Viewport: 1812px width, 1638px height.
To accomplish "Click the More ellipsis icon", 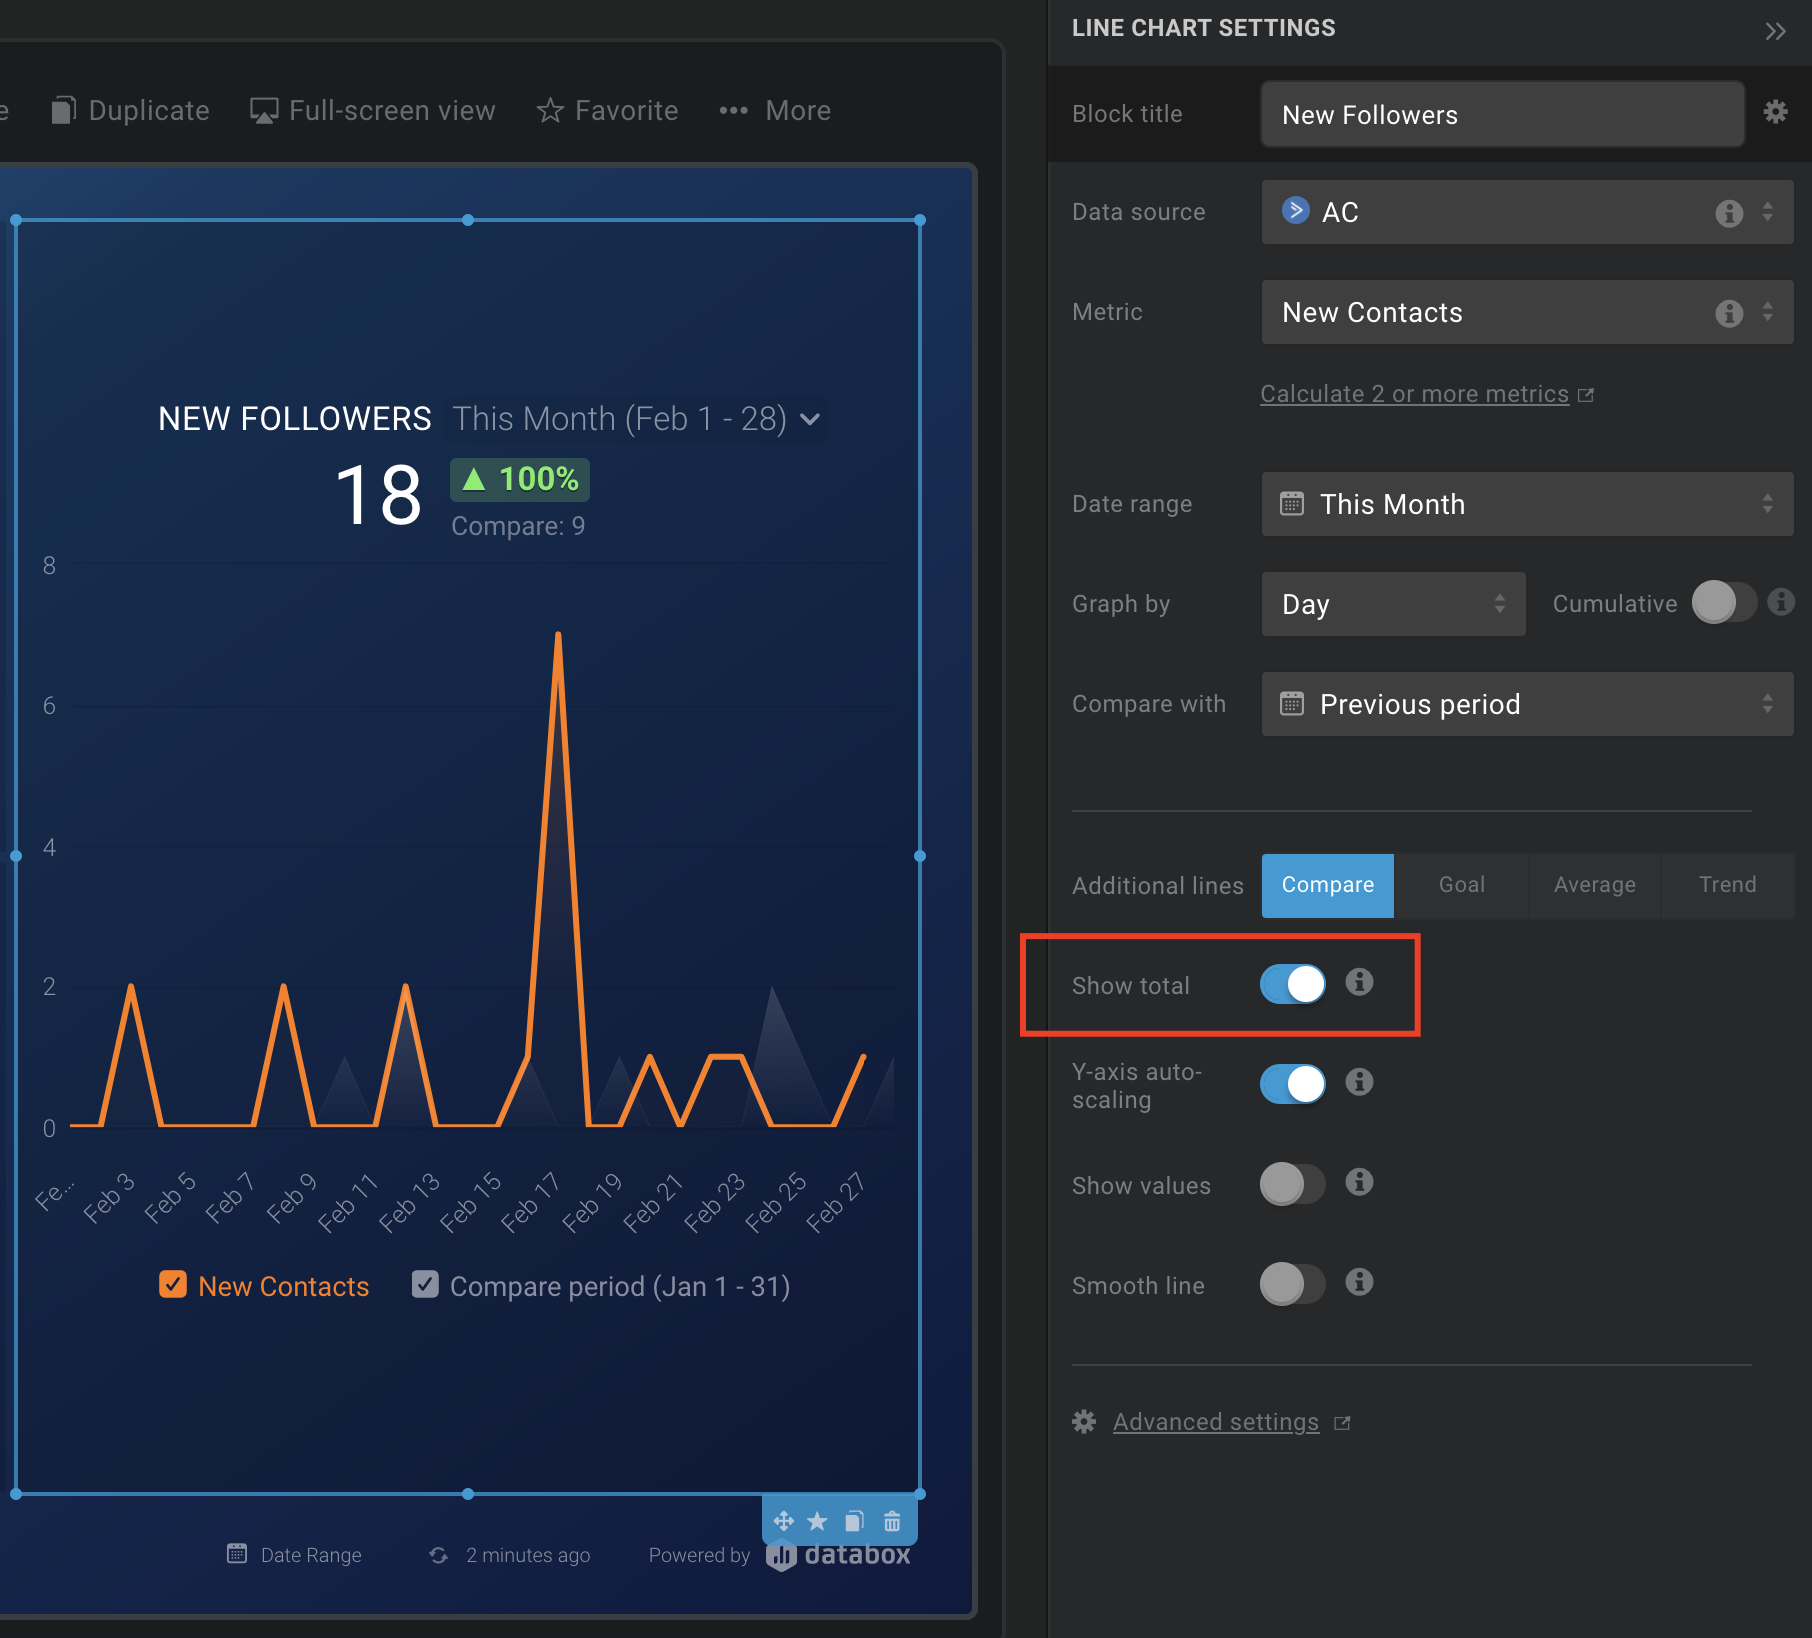I will click(x=734, y=111).
